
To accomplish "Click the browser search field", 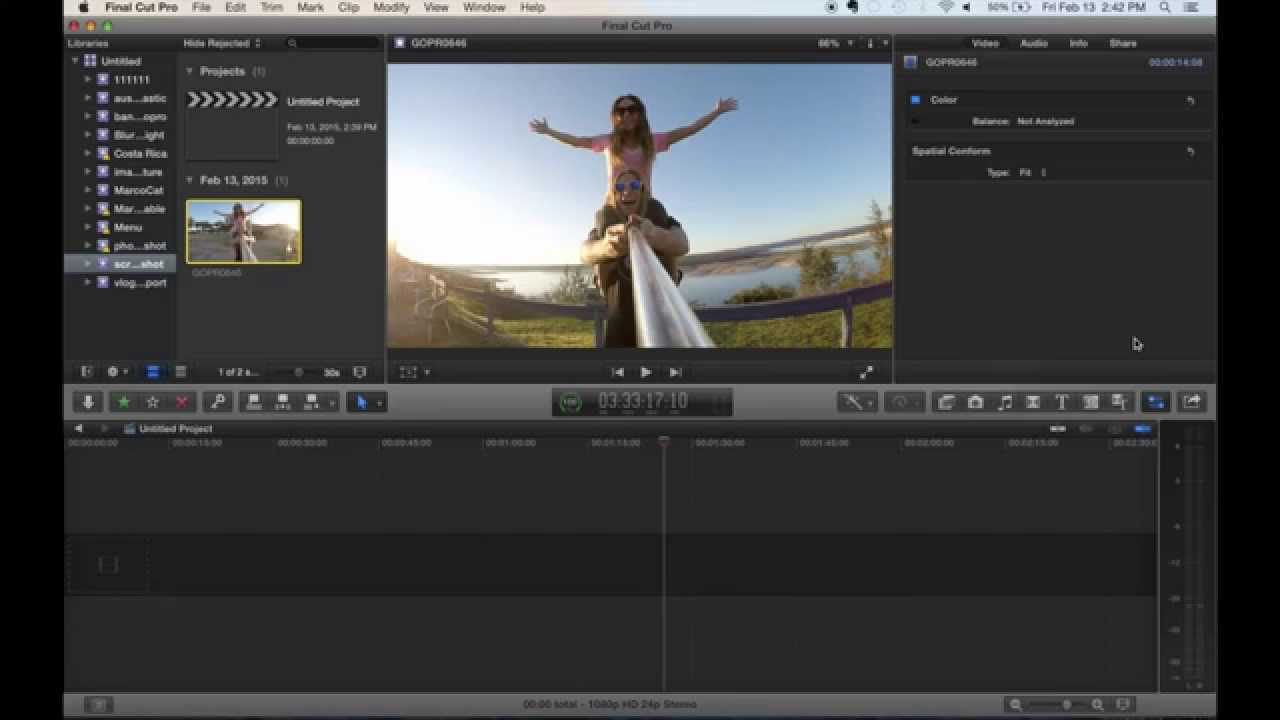I will click(332, 43).
